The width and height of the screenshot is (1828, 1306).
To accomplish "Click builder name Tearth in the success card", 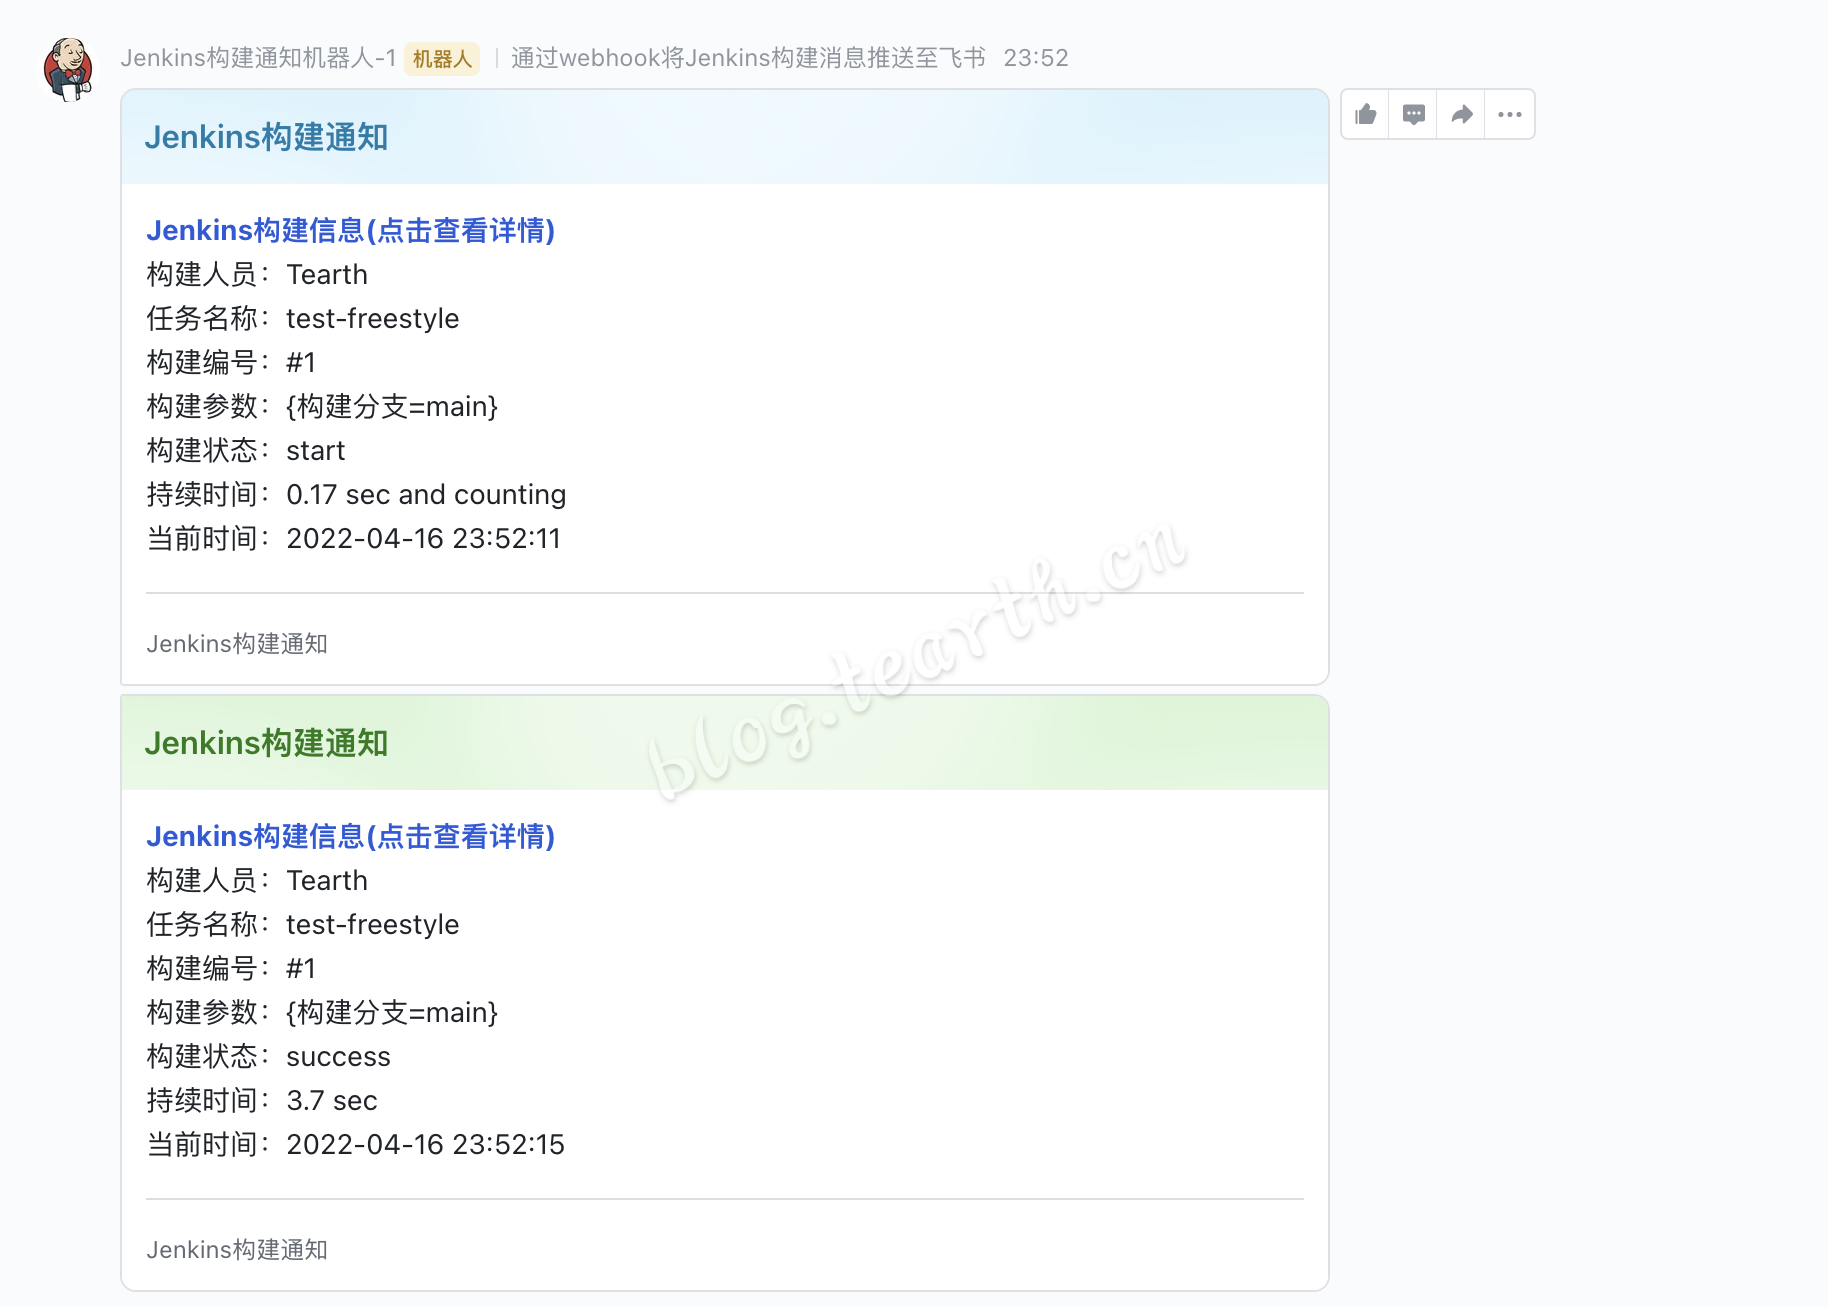I will (x=327, y=881).
